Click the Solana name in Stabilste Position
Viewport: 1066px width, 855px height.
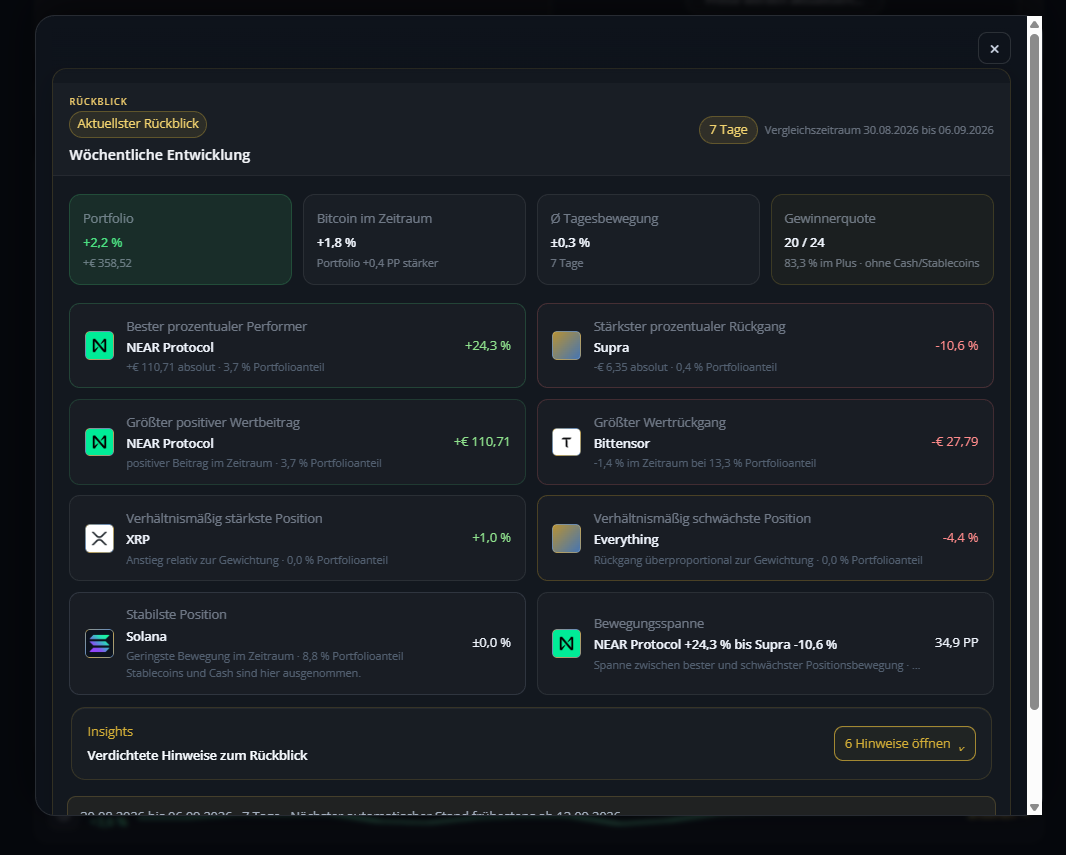click(x=146, y=636)
